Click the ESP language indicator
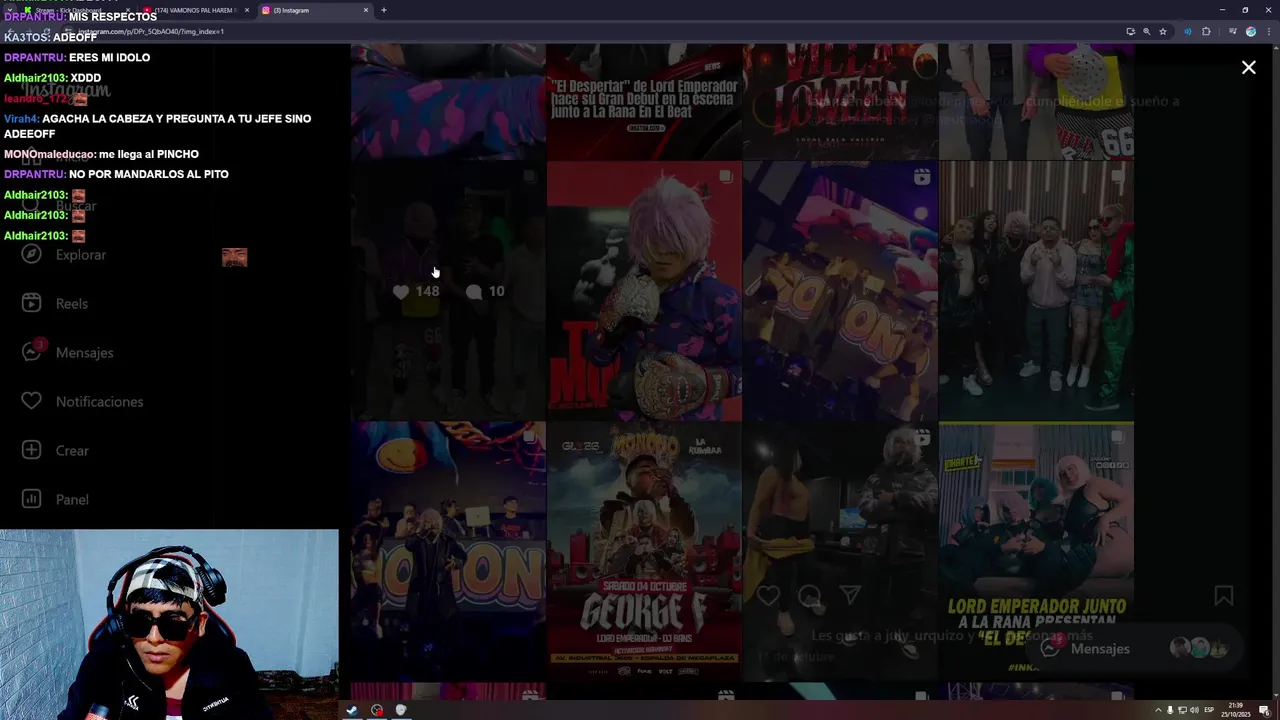 (1208, 710)
